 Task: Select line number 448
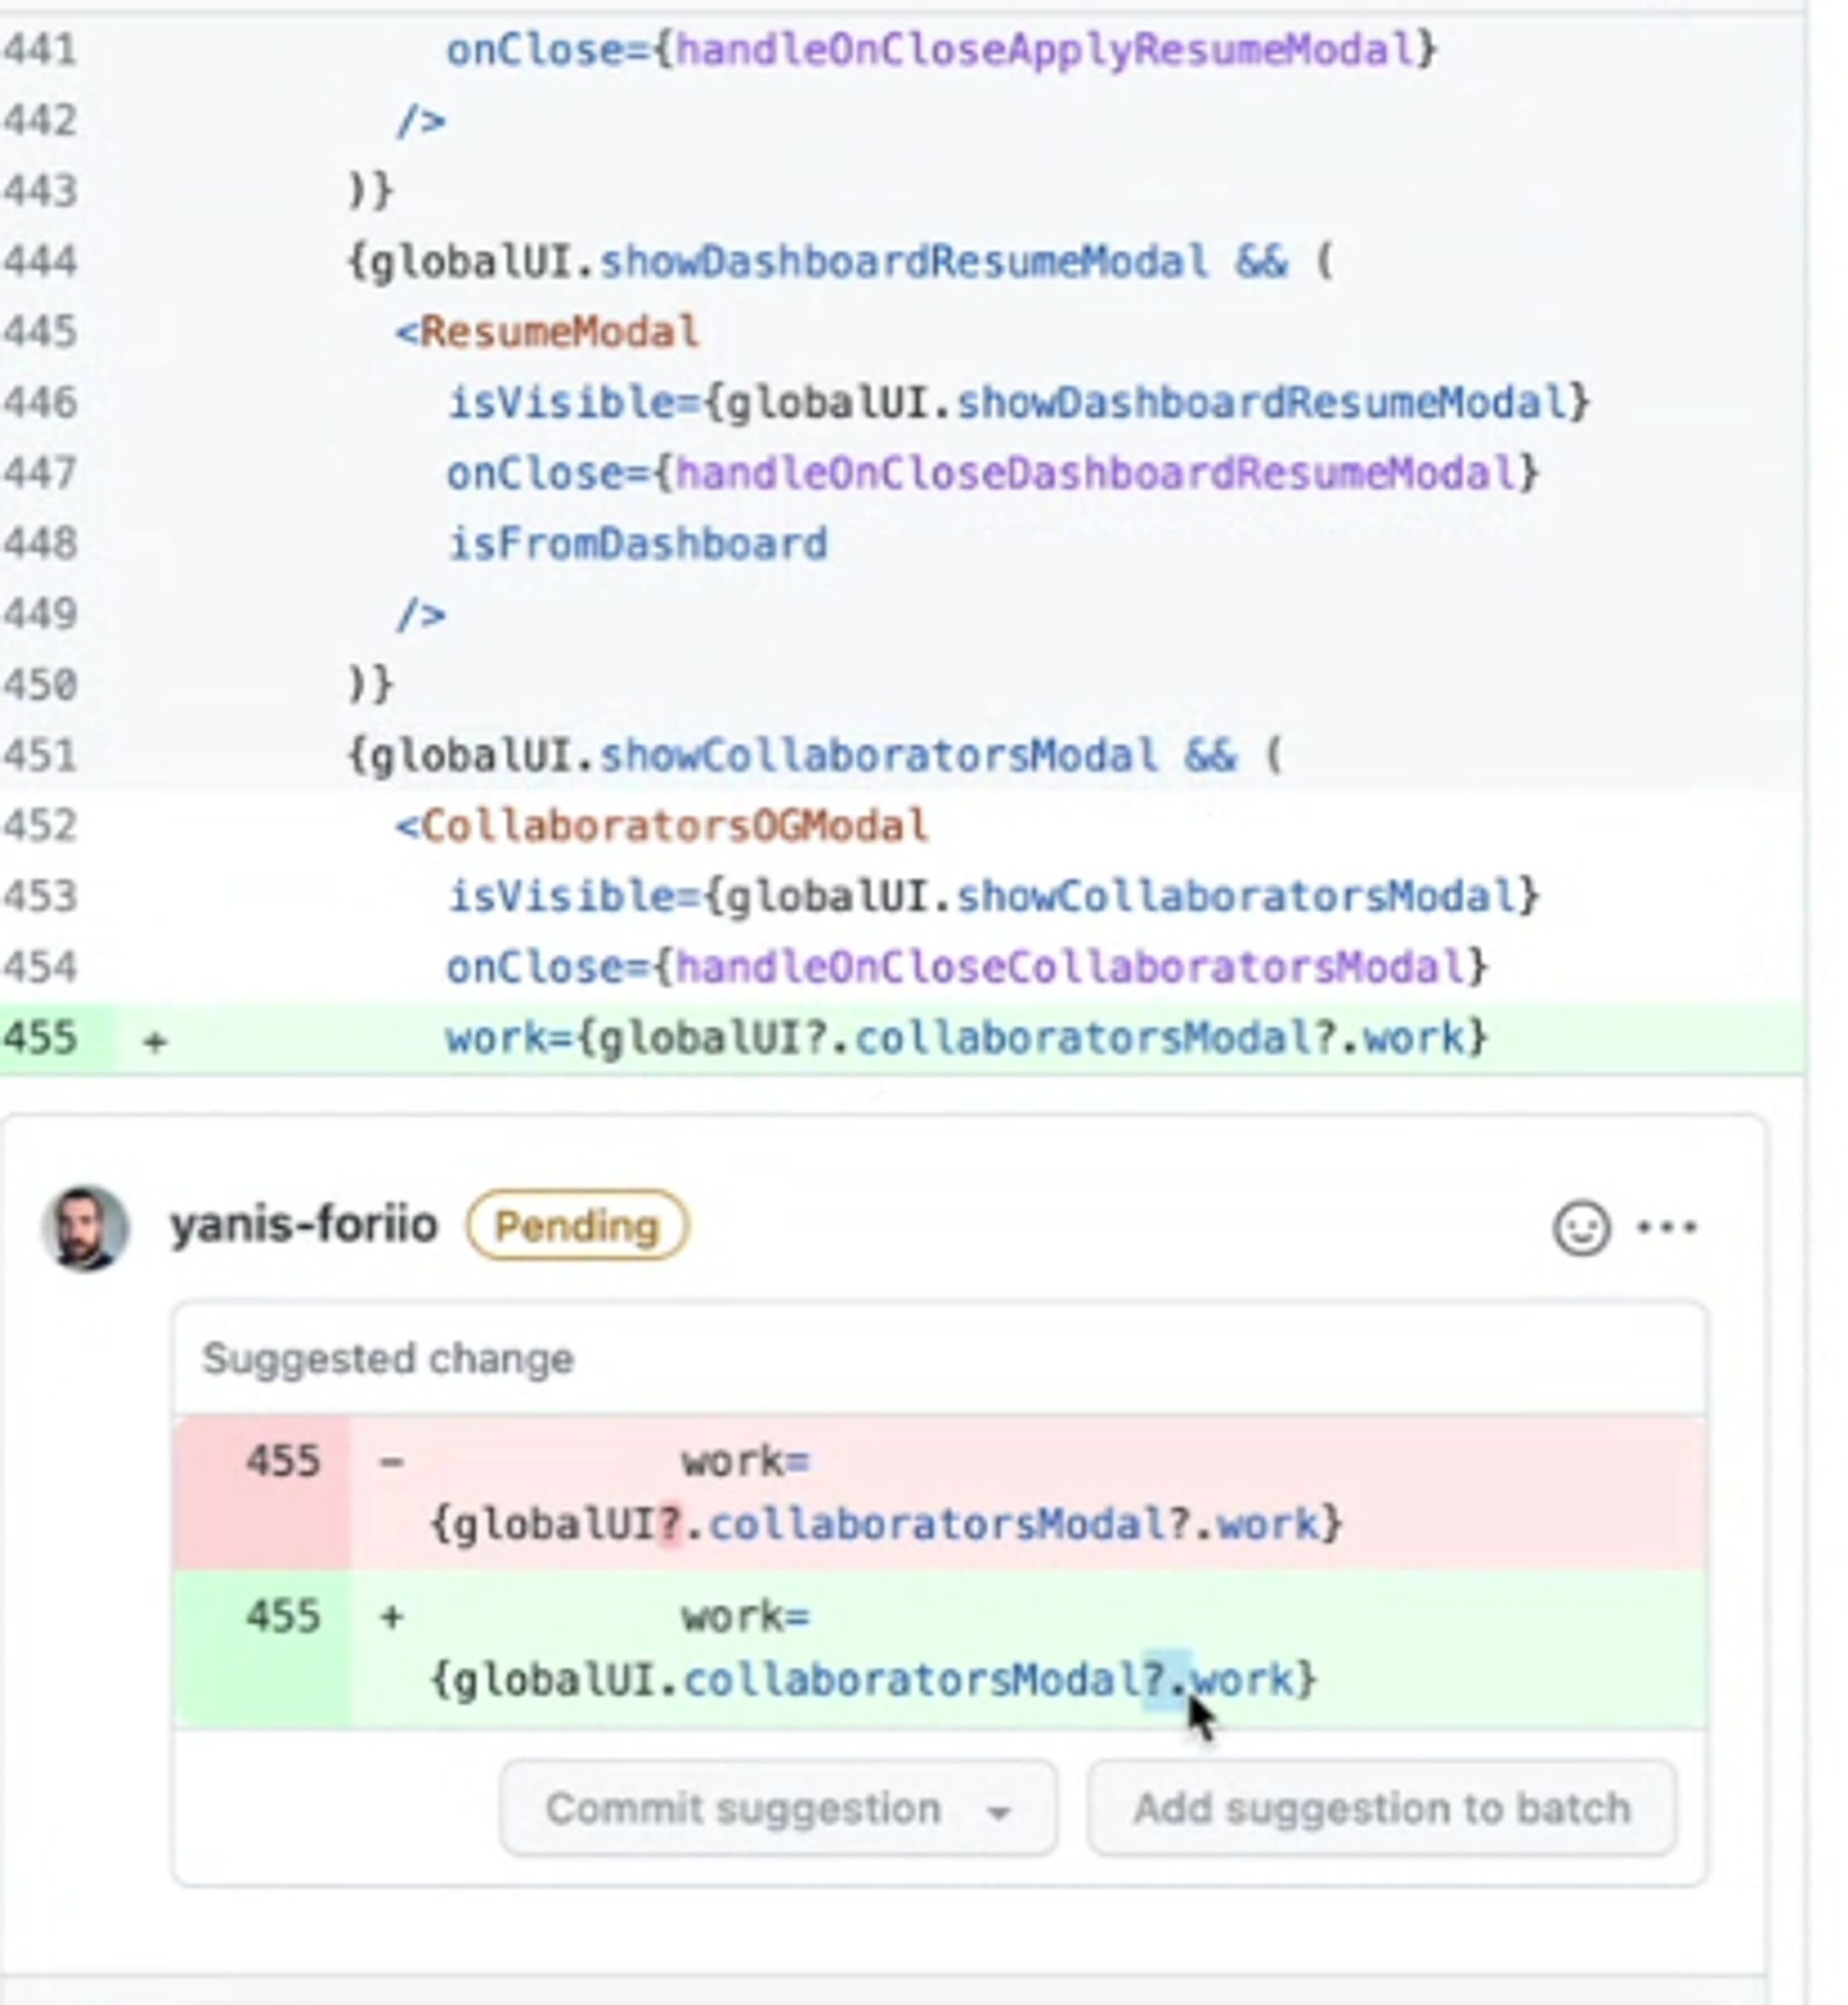41,544
